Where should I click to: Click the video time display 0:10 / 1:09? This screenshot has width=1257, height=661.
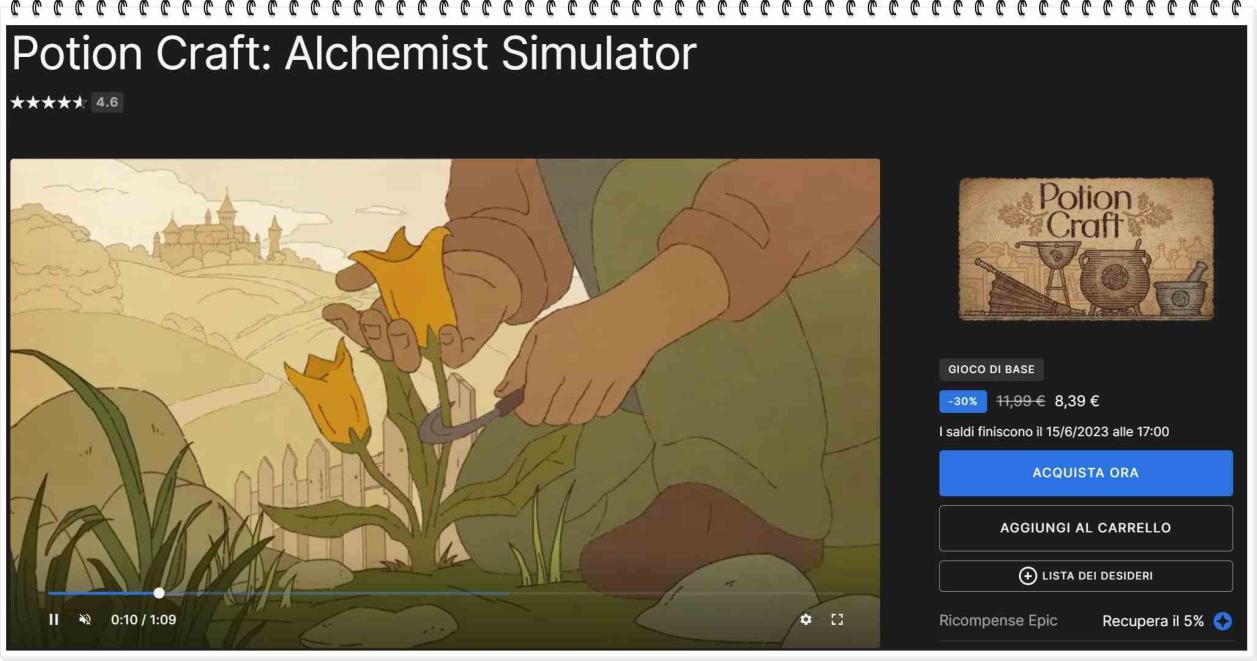143,620
